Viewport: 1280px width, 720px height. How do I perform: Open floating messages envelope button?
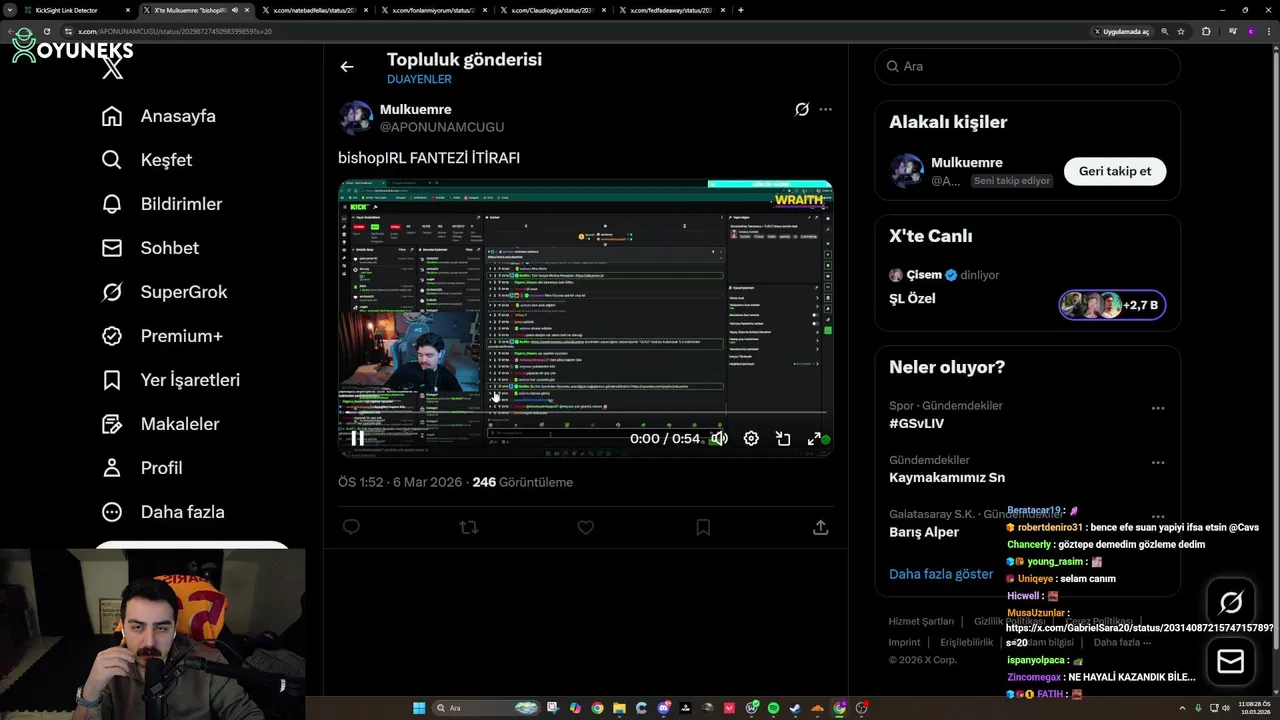[x=1231, y=661]
